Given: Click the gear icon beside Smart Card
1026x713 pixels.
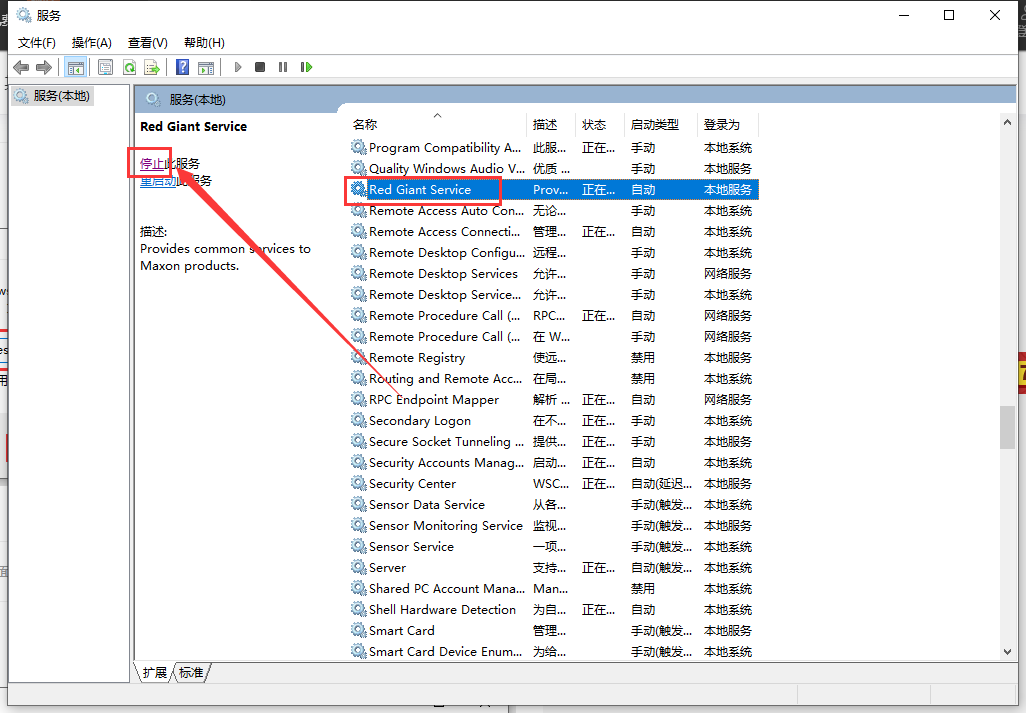Looking at the screenshot, I should (x=358, y=630).
